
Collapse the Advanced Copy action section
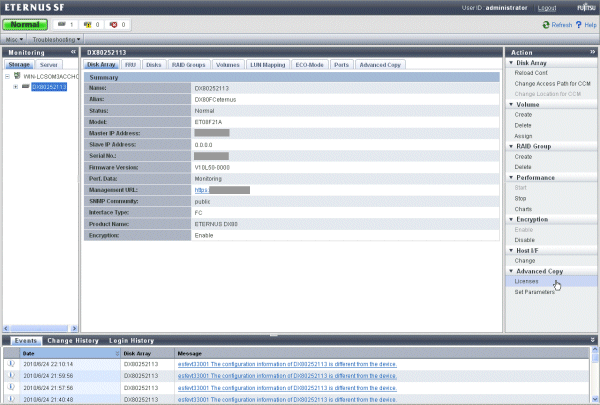tap(511, 271)
